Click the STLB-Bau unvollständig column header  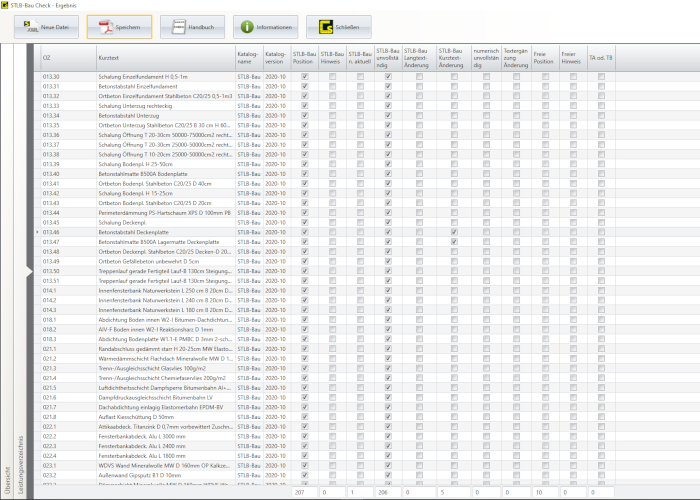tap(388, 58)
